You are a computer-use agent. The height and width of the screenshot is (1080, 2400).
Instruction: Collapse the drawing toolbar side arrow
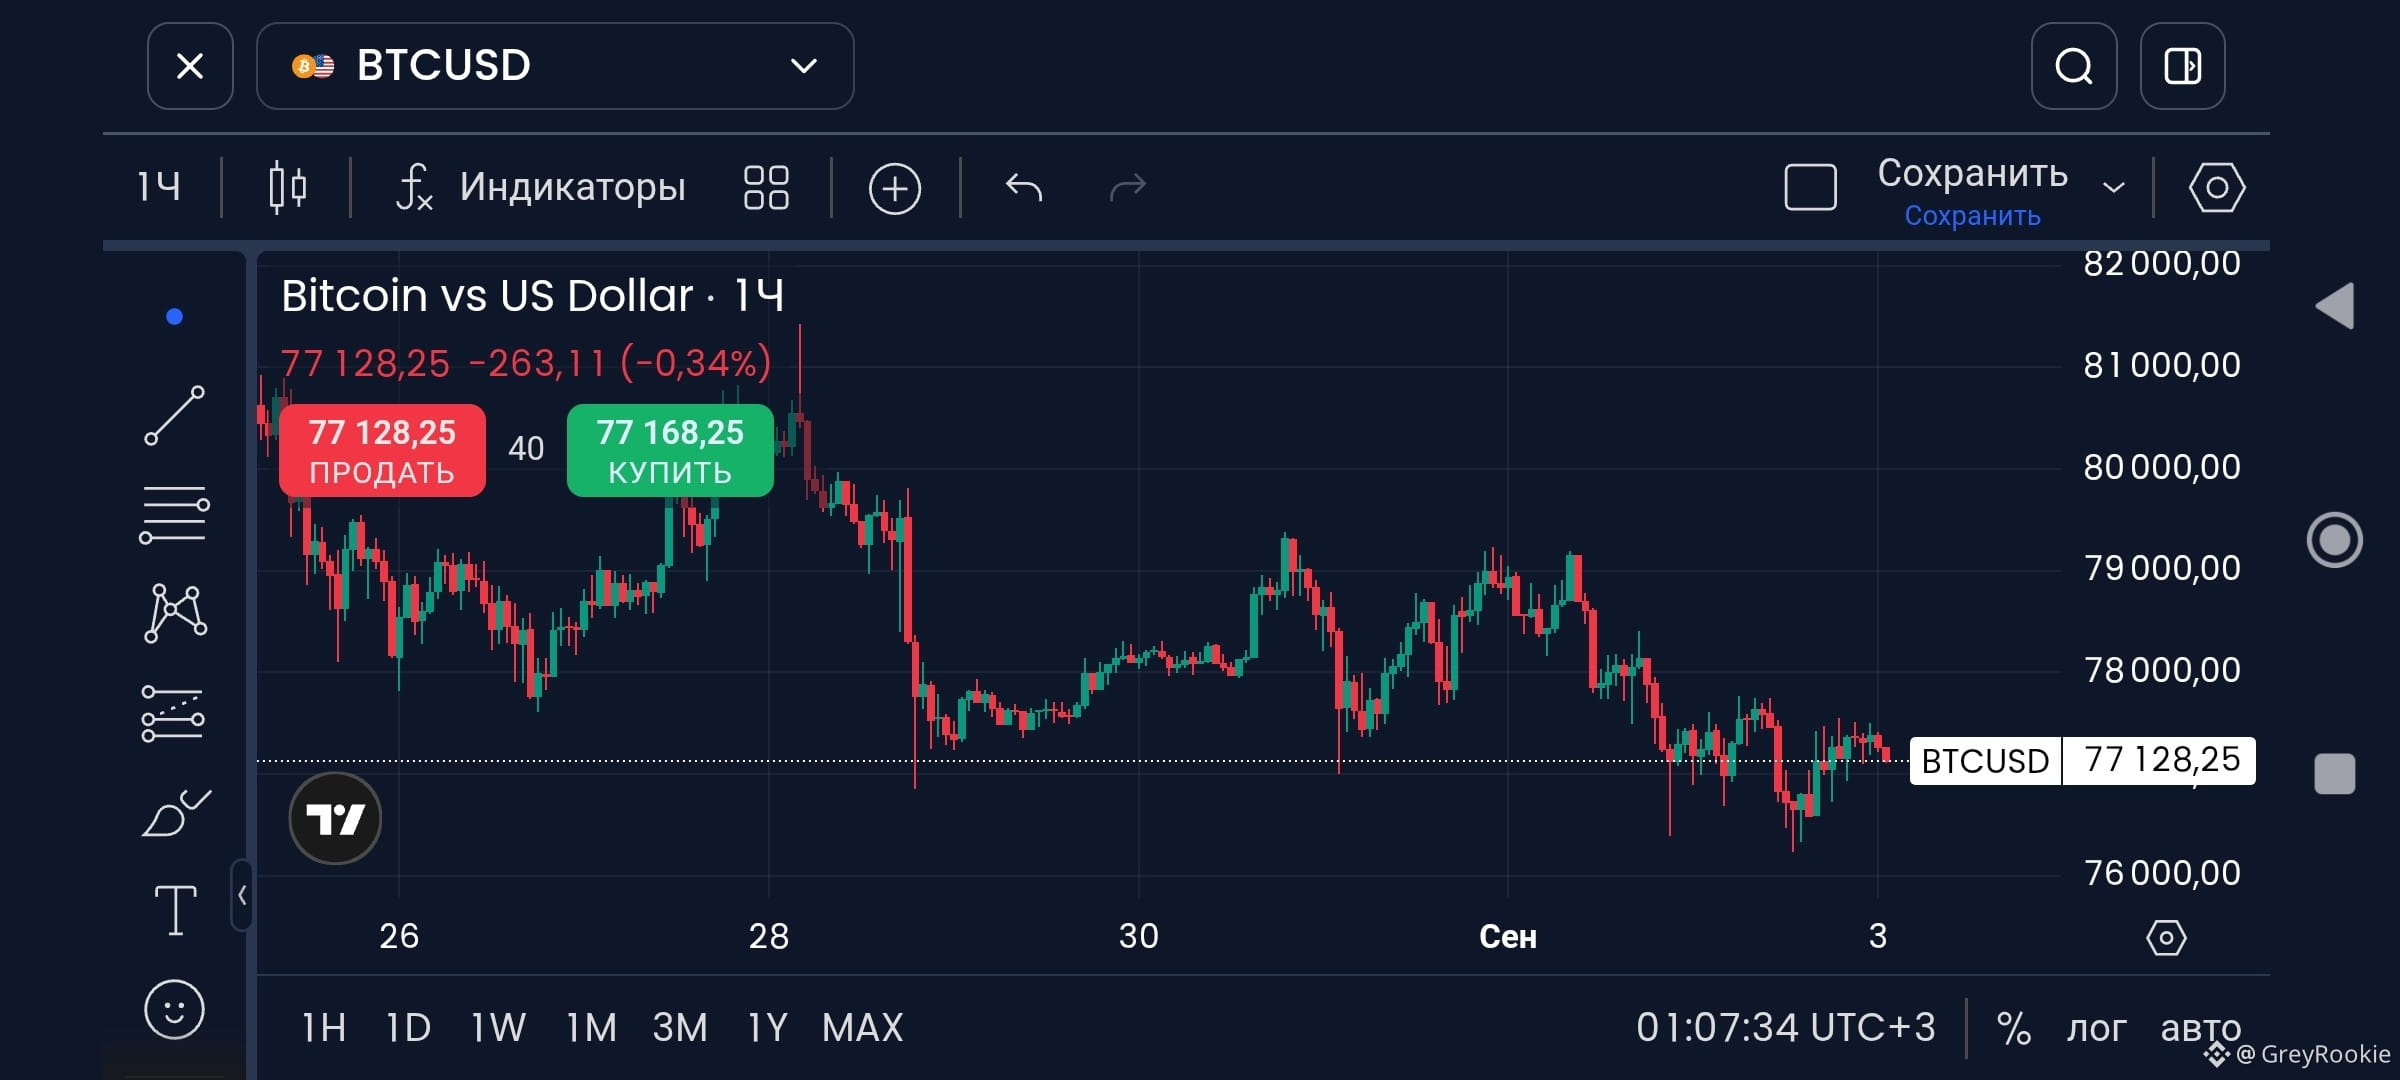pyautogui.click(x=241, y=895)
